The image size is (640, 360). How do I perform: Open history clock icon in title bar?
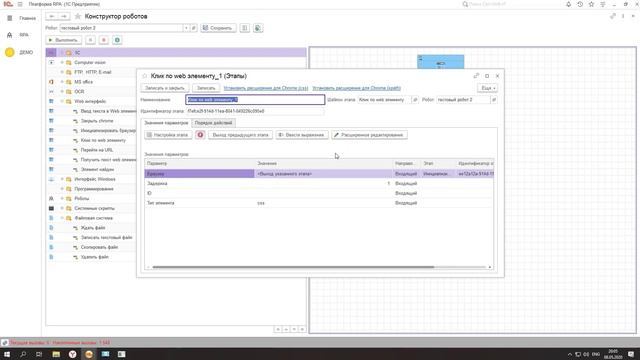point(580,4)
